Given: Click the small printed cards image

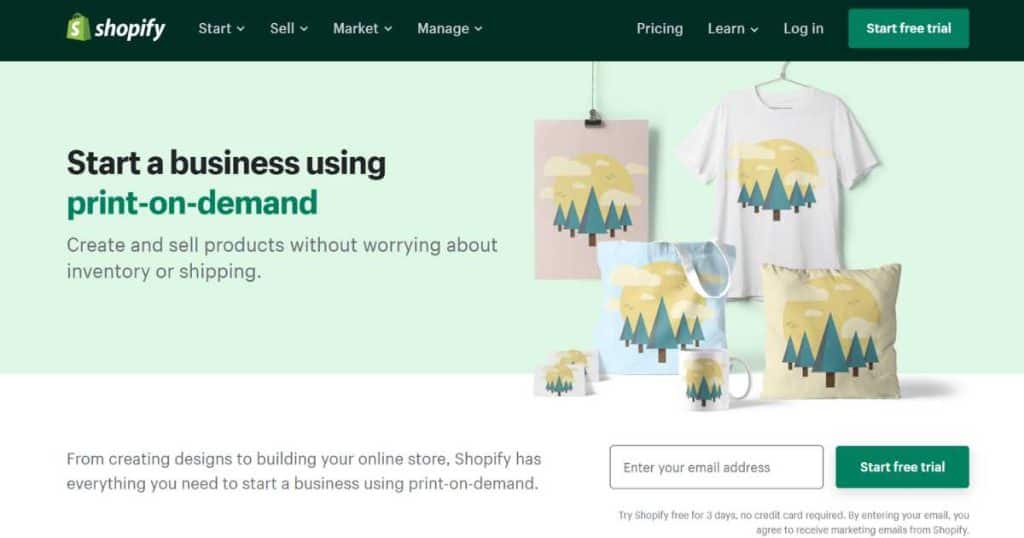Looking at the screenshot, I should click(x=566, y=373).
